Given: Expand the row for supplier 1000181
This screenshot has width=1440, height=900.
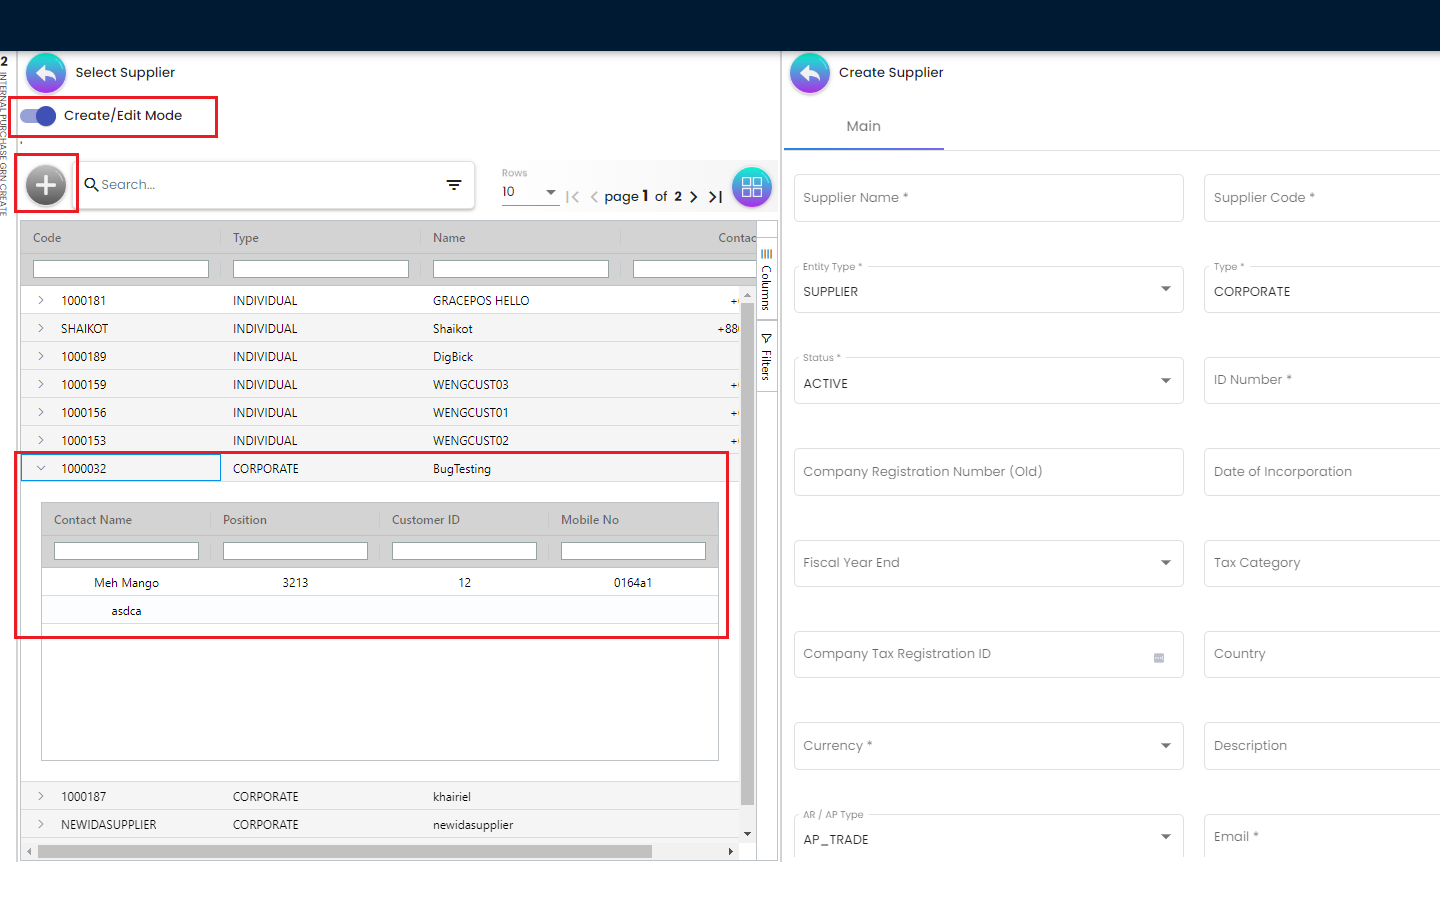Looking at the screenshot, I should coord(41,300).
